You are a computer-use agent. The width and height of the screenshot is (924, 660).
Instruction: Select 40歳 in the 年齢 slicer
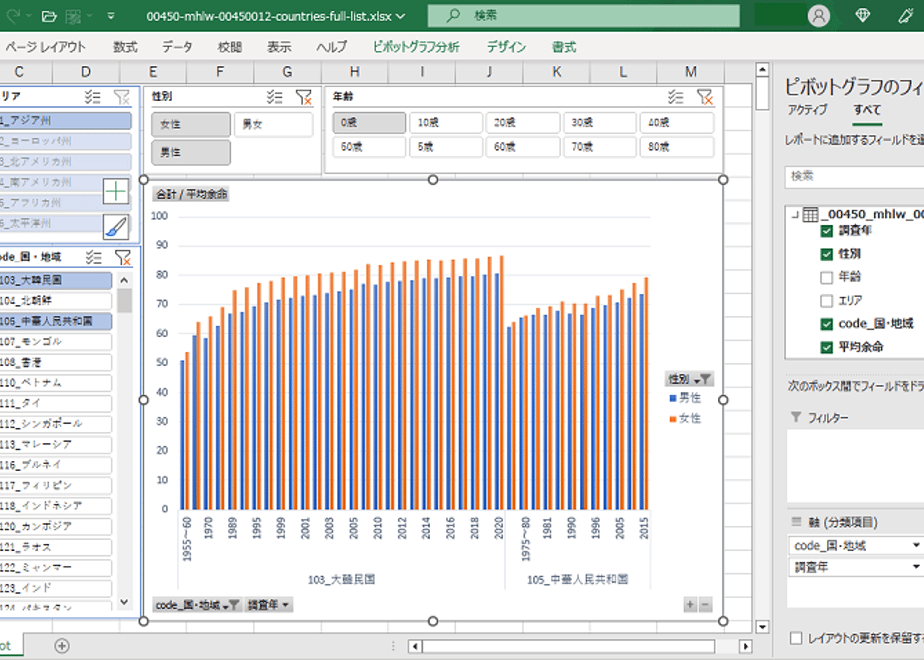coord(676,123)
